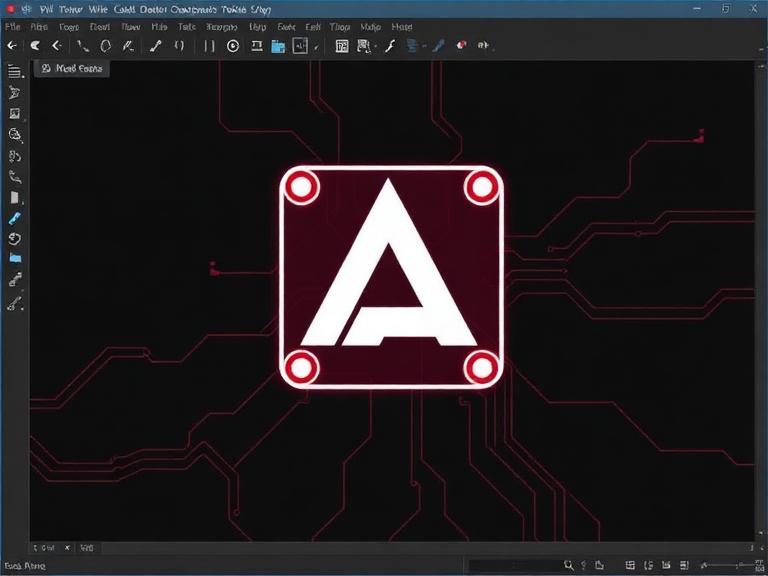Switch to the tab above the canvas
The image size is (768, 576).
(x=72, y=69)
